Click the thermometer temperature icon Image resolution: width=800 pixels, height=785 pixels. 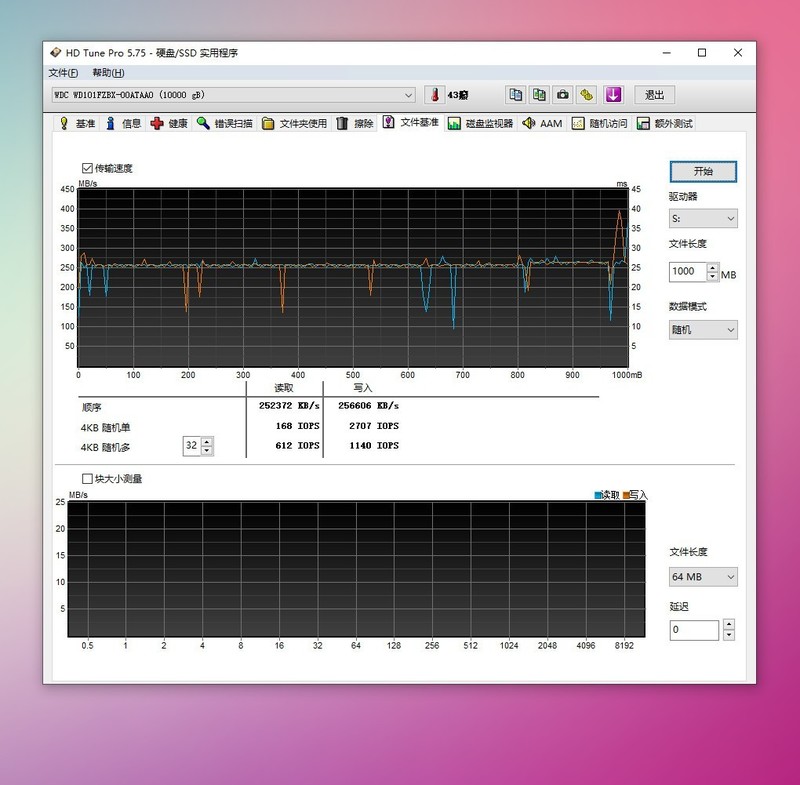[x=434, y=95]
